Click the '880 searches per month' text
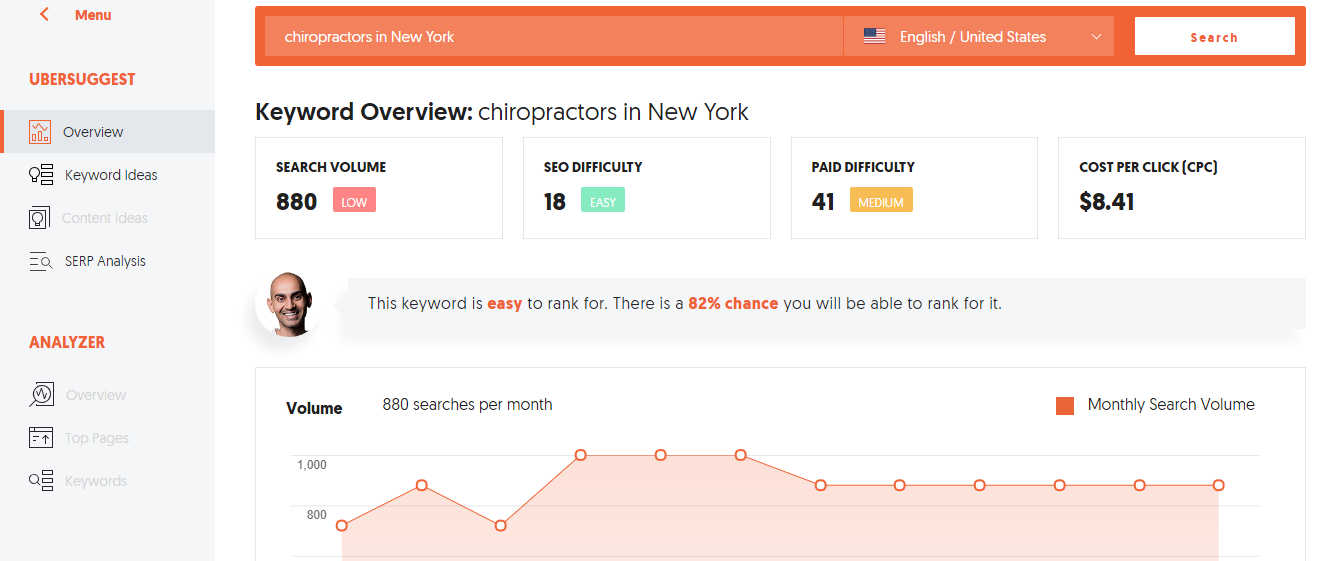1317x561 pixels. (x=467, y=405)
